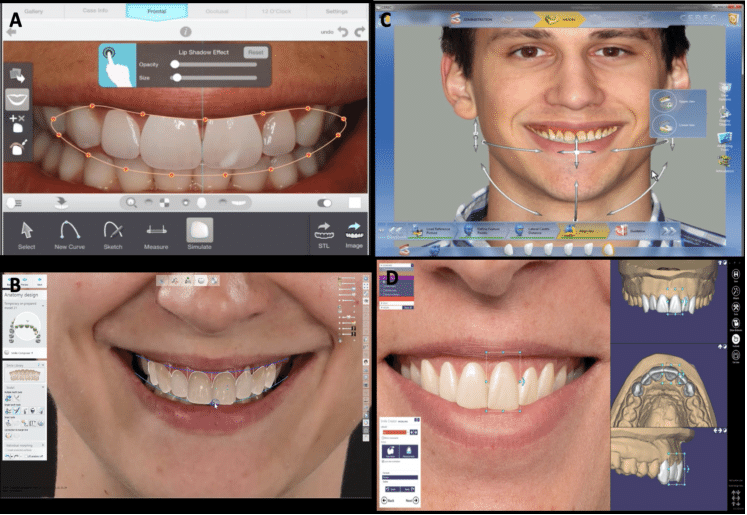Open the info icon below the tabs

pos(186,32)
